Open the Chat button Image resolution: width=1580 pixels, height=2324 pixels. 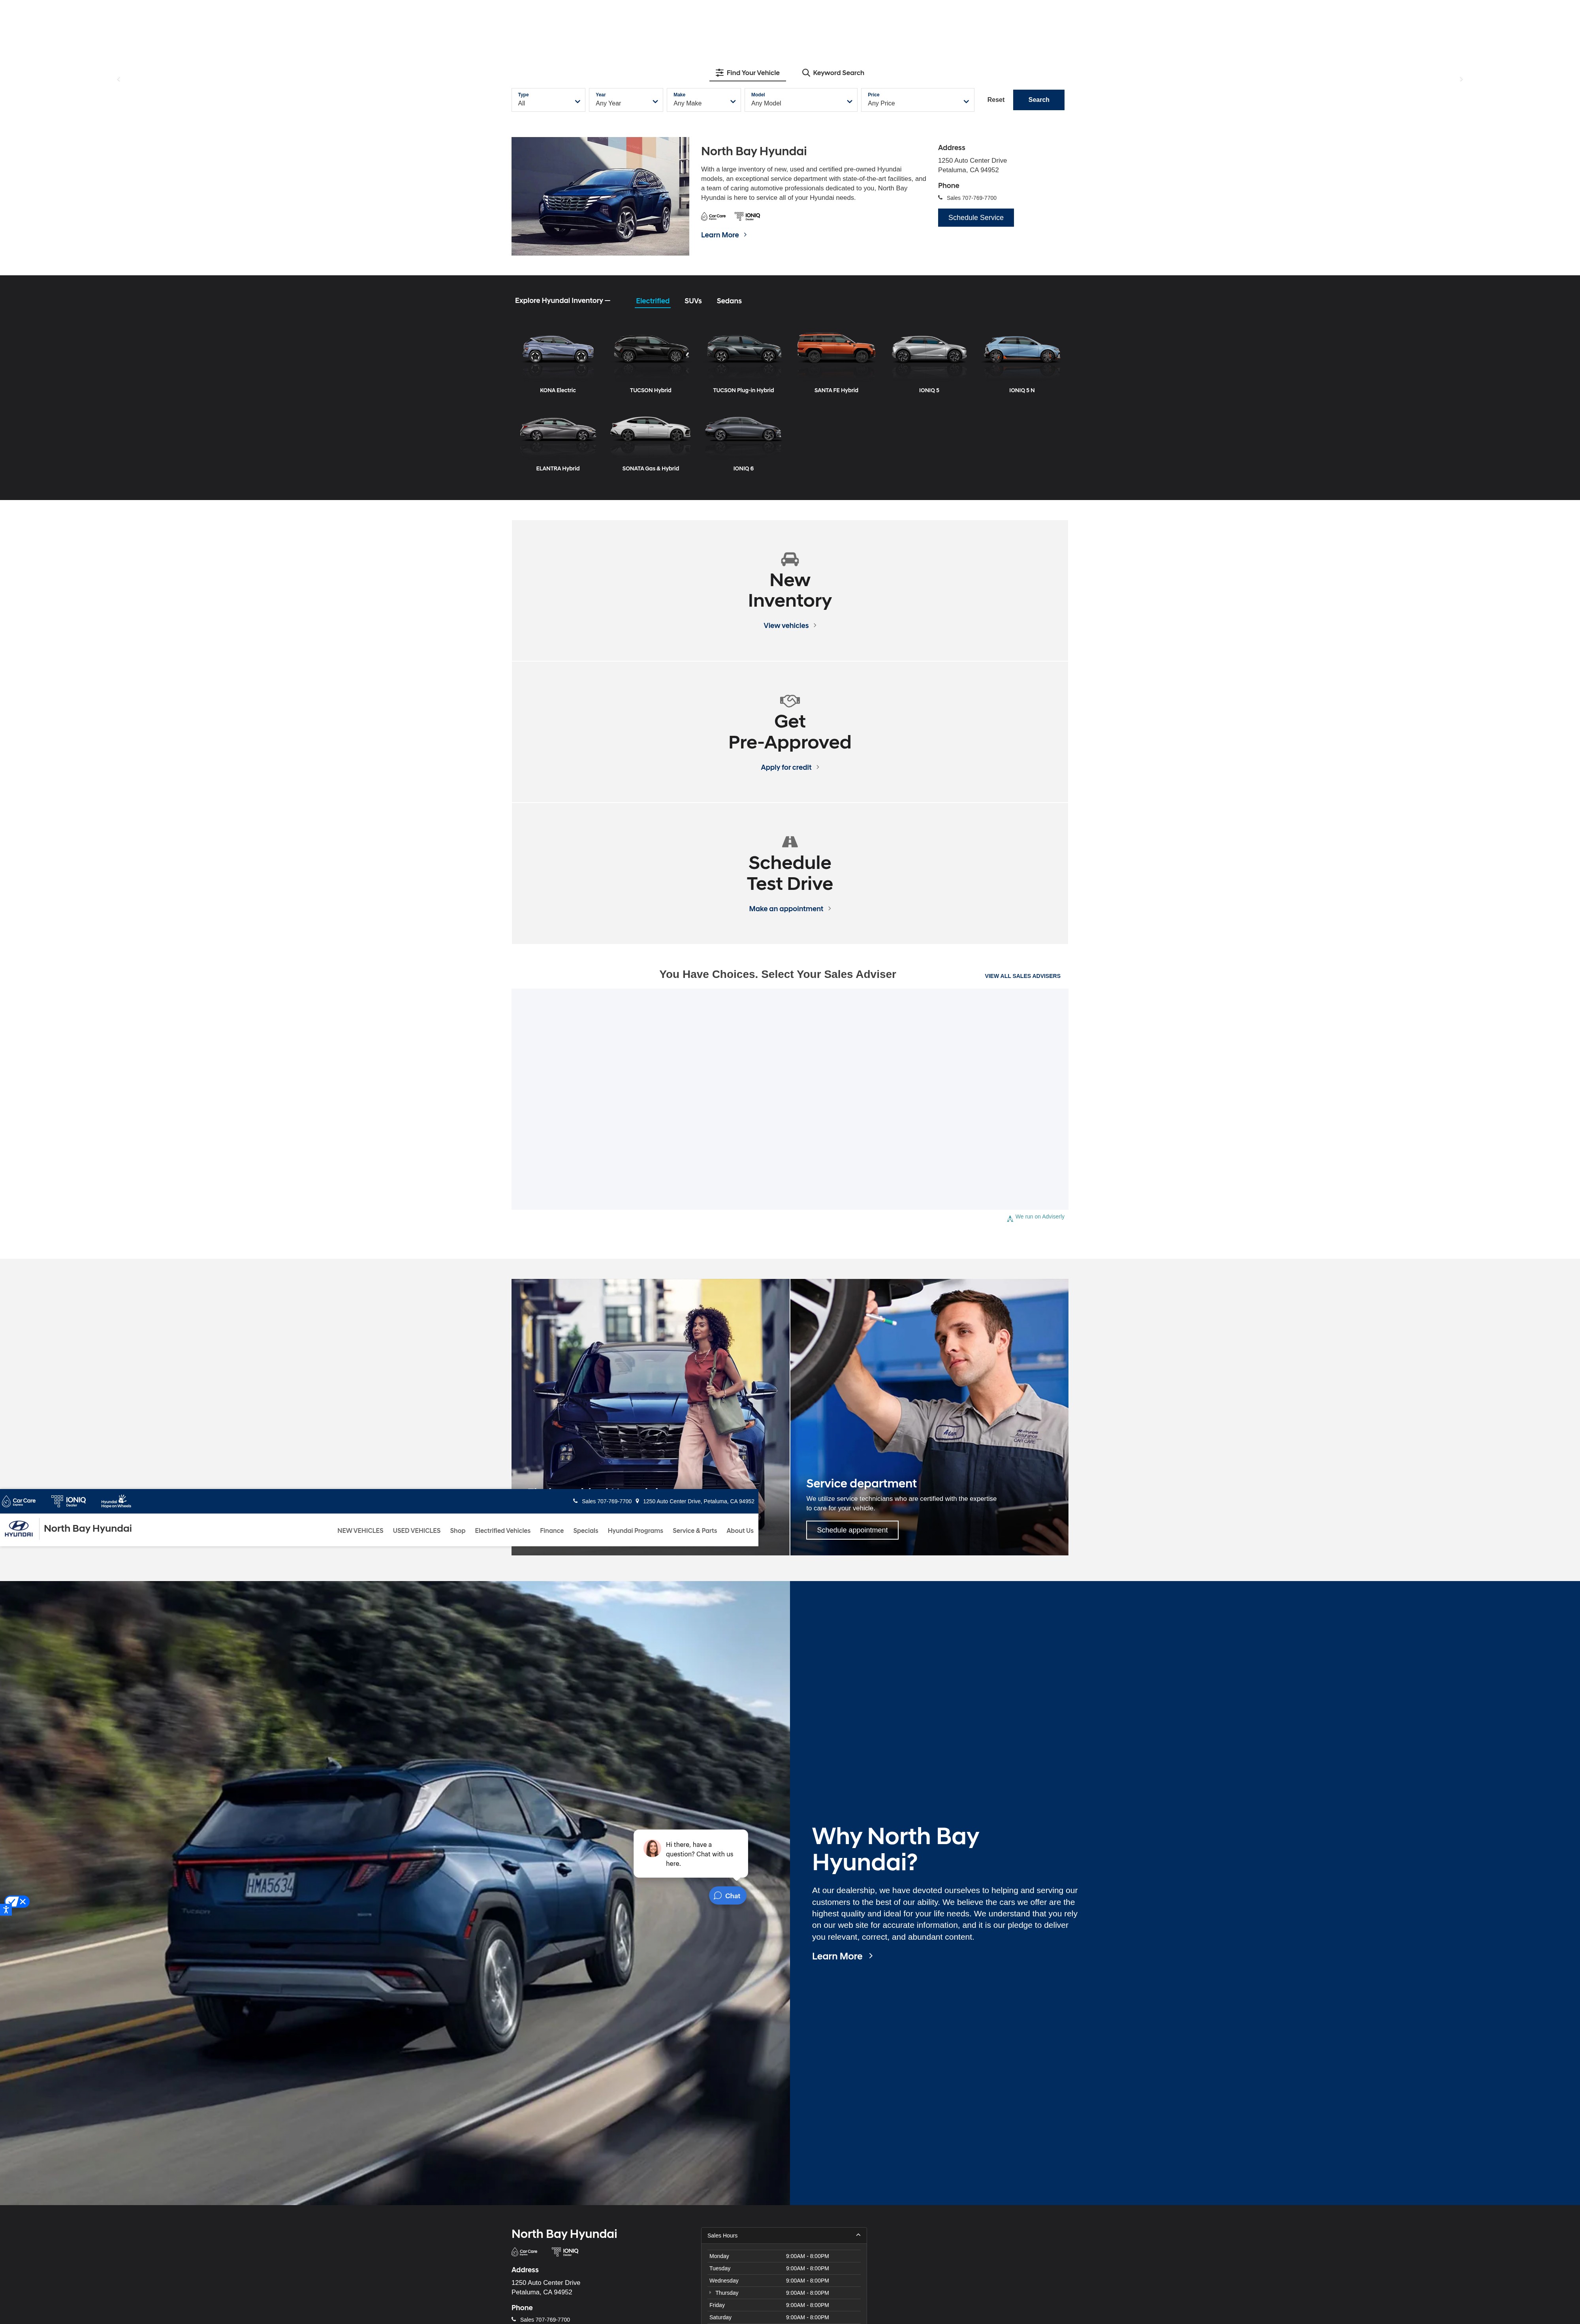coord(727,1896)
